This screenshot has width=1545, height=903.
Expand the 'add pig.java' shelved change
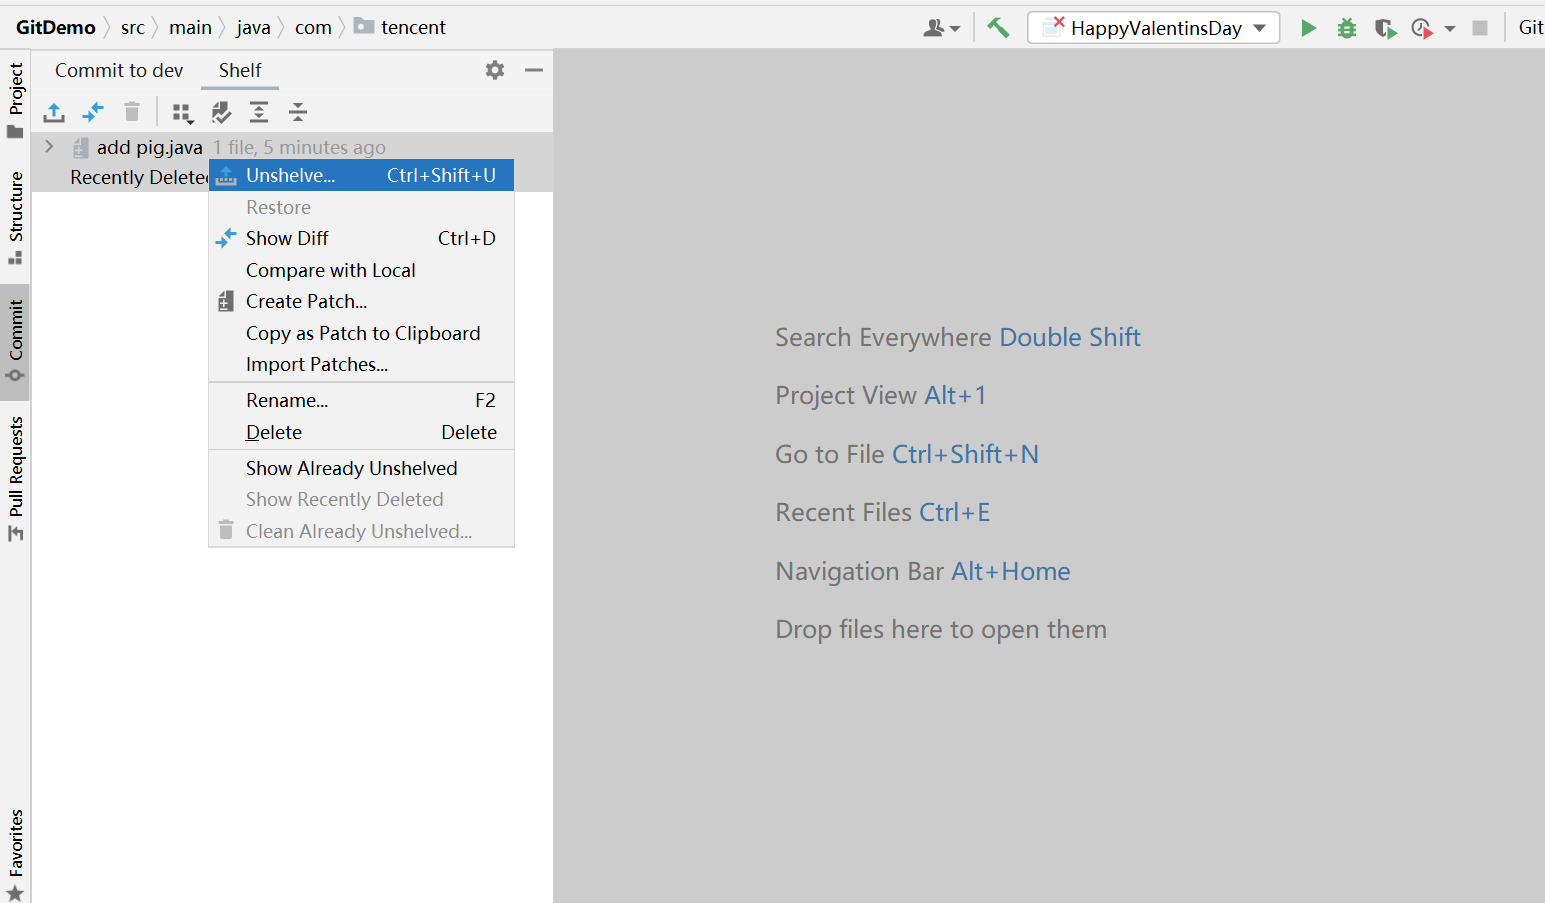[48, 146]
